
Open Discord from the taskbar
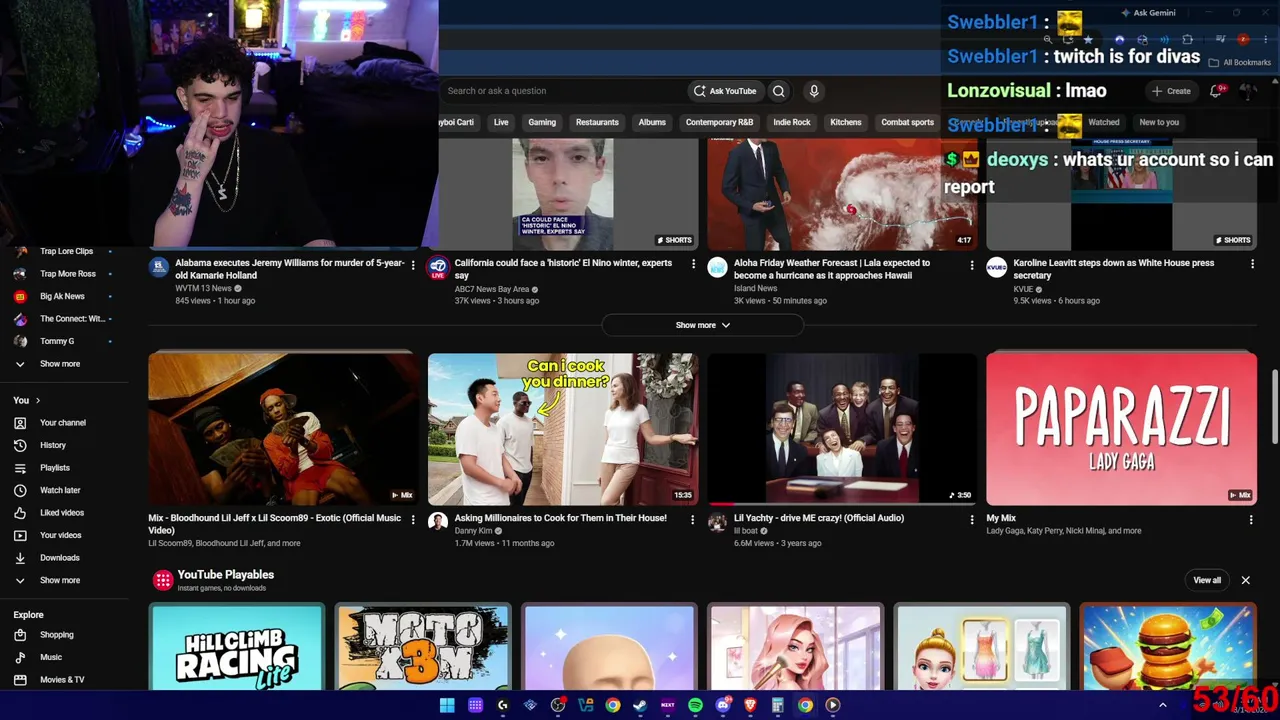coord(723,705)
